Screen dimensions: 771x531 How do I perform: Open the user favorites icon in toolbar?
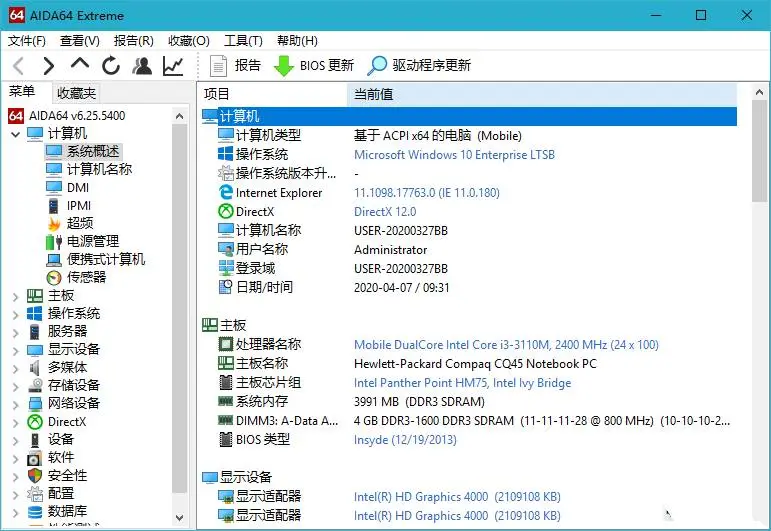[142, 66]
